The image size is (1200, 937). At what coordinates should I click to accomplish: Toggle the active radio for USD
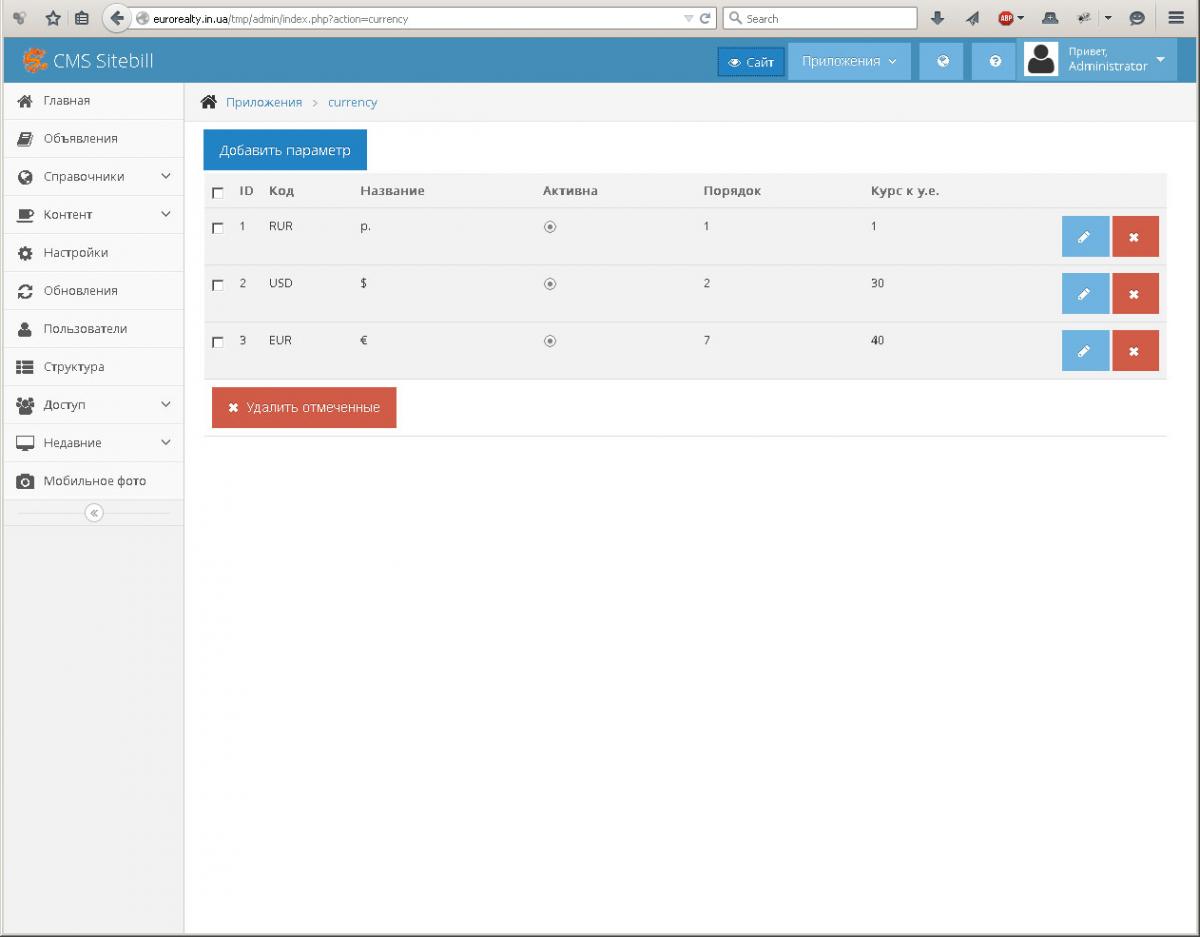550,284
